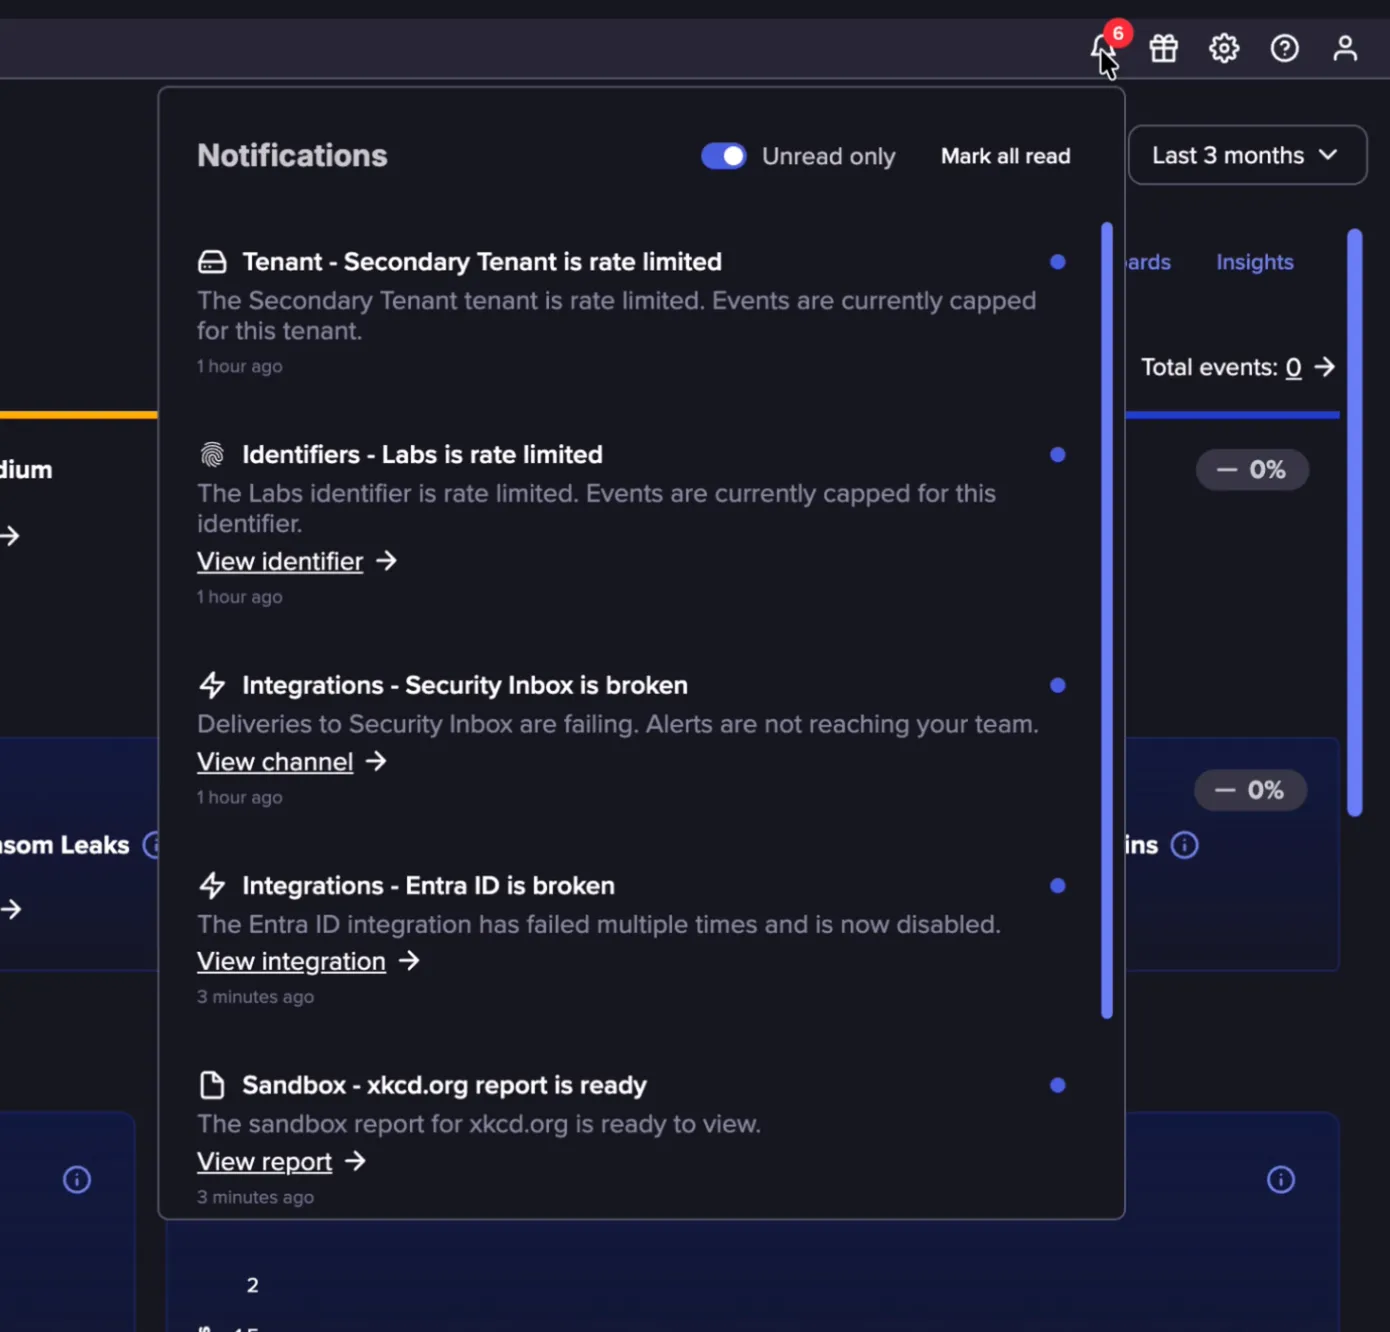Click the info icon beside Ransom Leaks
Screen dimensions: 1390x1332
tap(152, 845)
